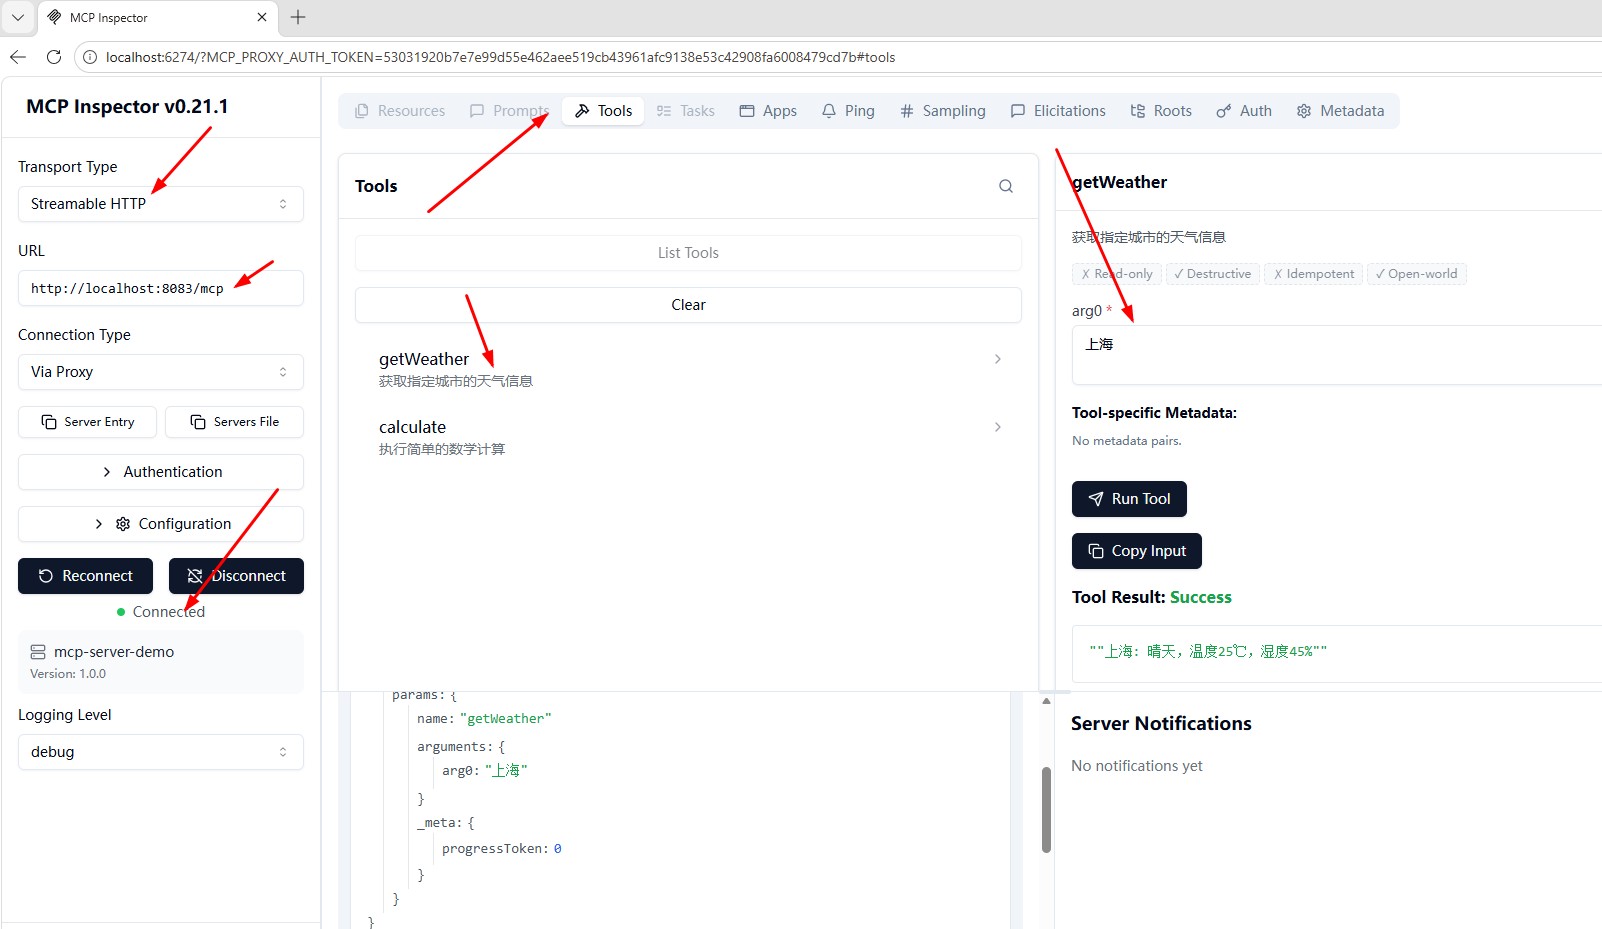
Task: Click the browser back arrow
Action: (x=18, y=57)
